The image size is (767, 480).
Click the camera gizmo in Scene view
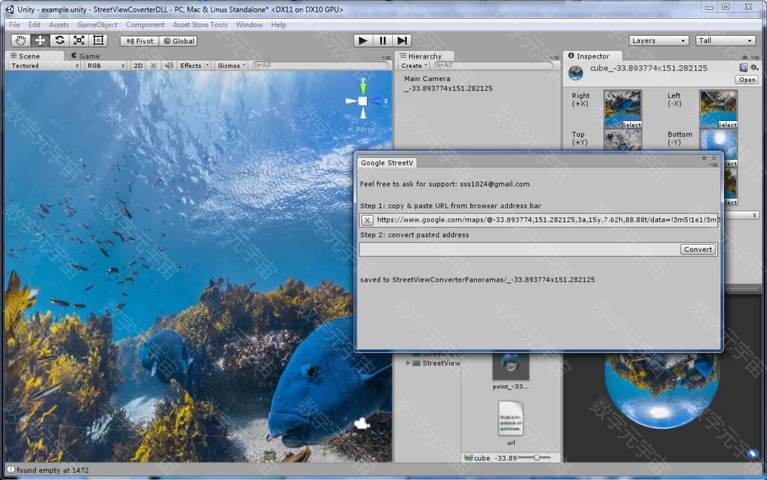[x=361, y=424]
